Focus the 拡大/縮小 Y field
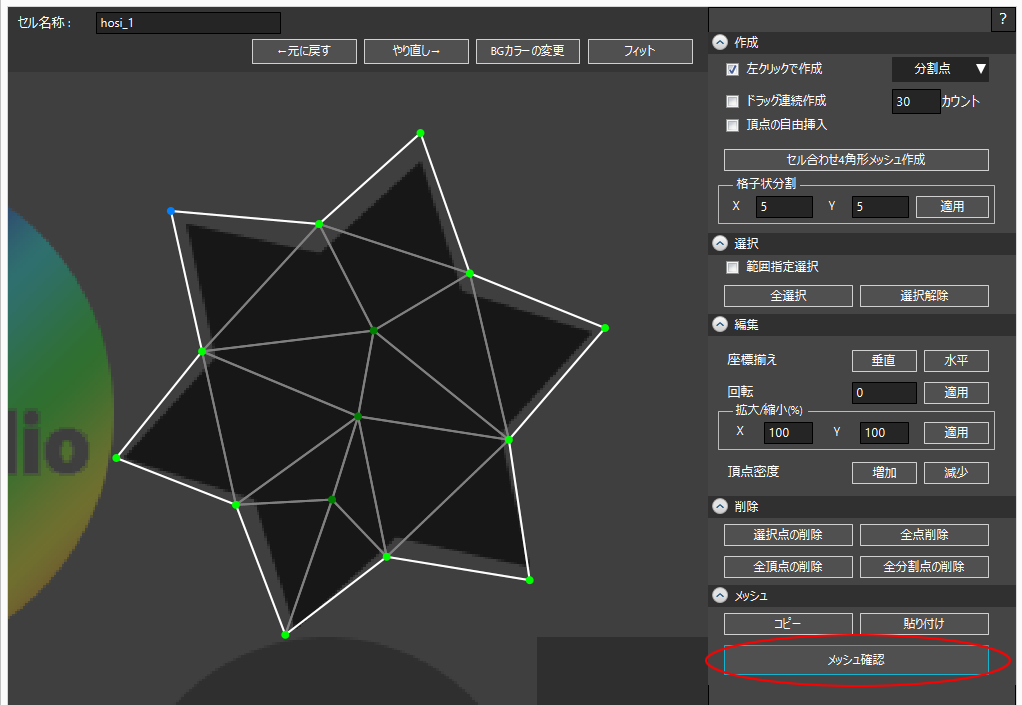Viewport: 1022px width, 705px height. 884,433
